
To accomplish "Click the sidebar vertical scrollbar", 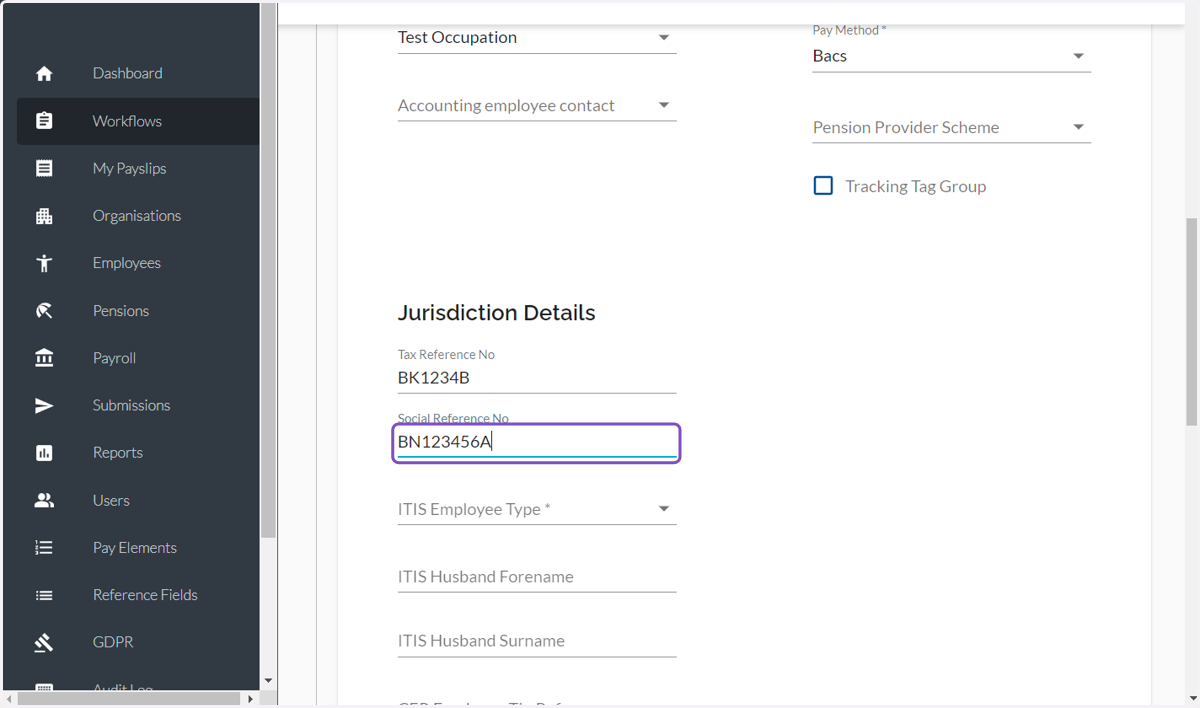I will coord(268,271).
